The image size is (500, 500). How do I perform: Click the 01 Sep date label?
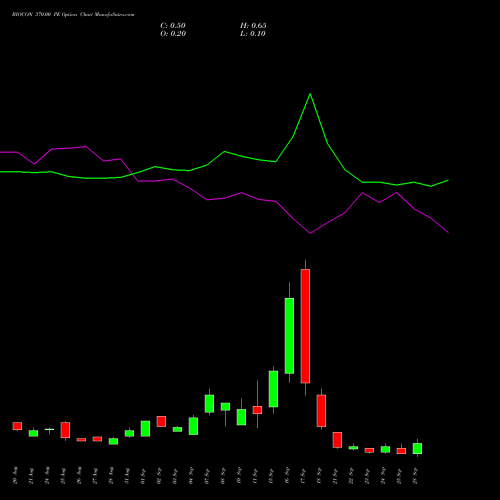[143, 475]
